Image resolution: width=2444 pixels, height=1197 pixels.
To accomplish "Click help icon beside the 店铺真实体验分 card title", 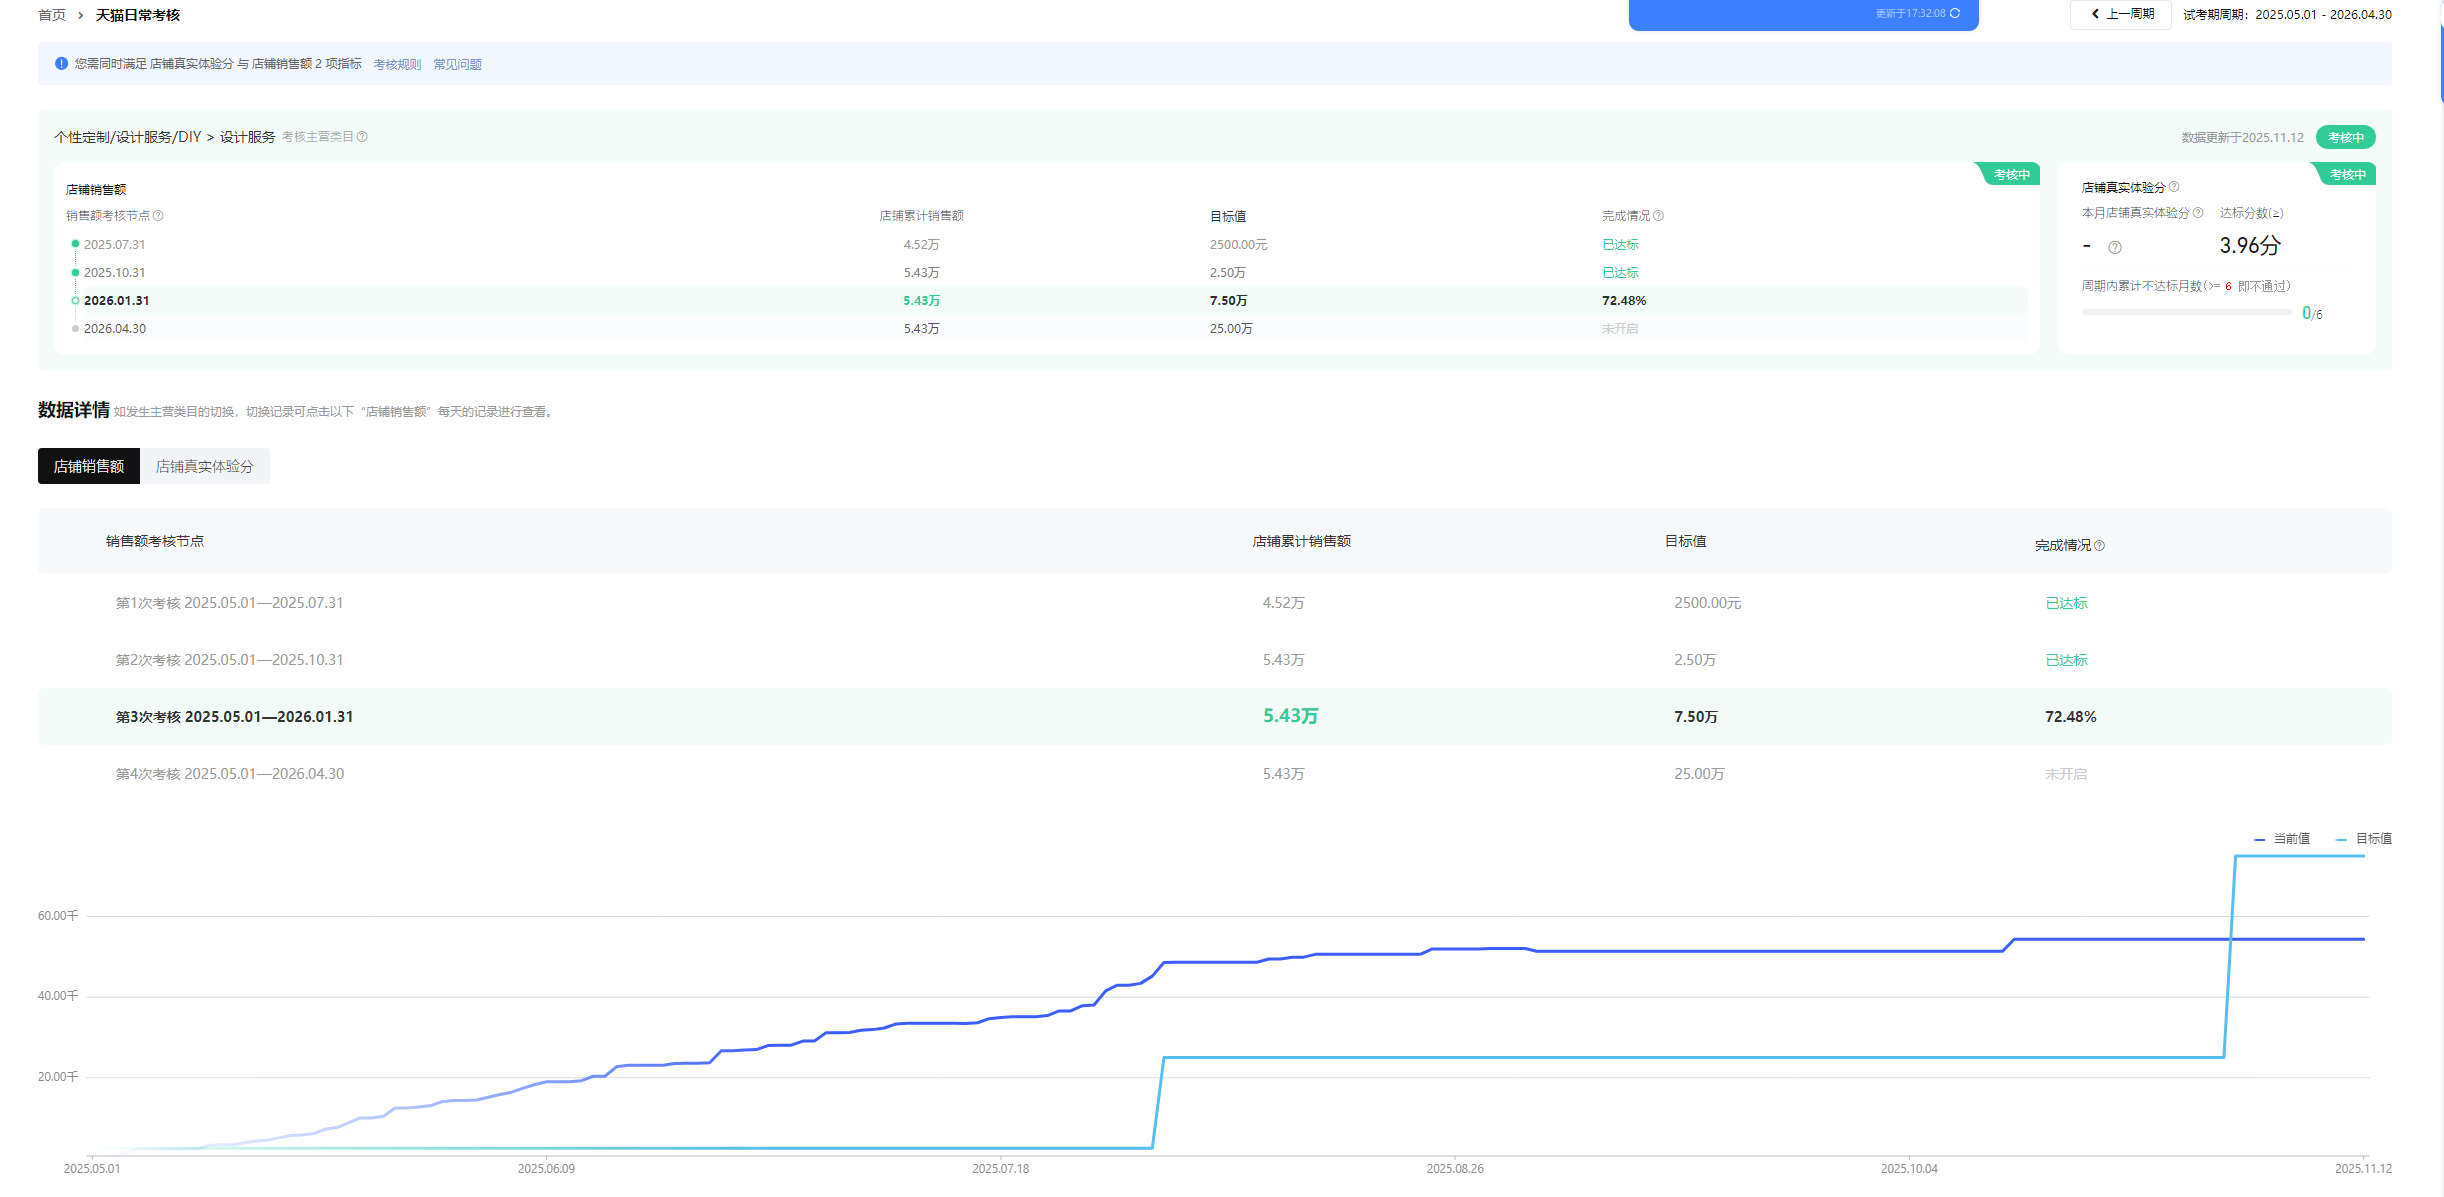I will click(2175, 187).
